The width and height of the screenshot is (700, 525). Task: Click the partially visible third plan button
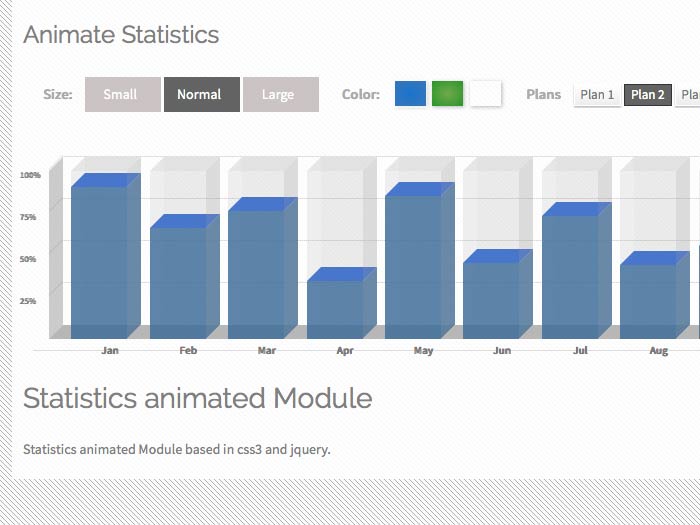(x=688, y=95)
